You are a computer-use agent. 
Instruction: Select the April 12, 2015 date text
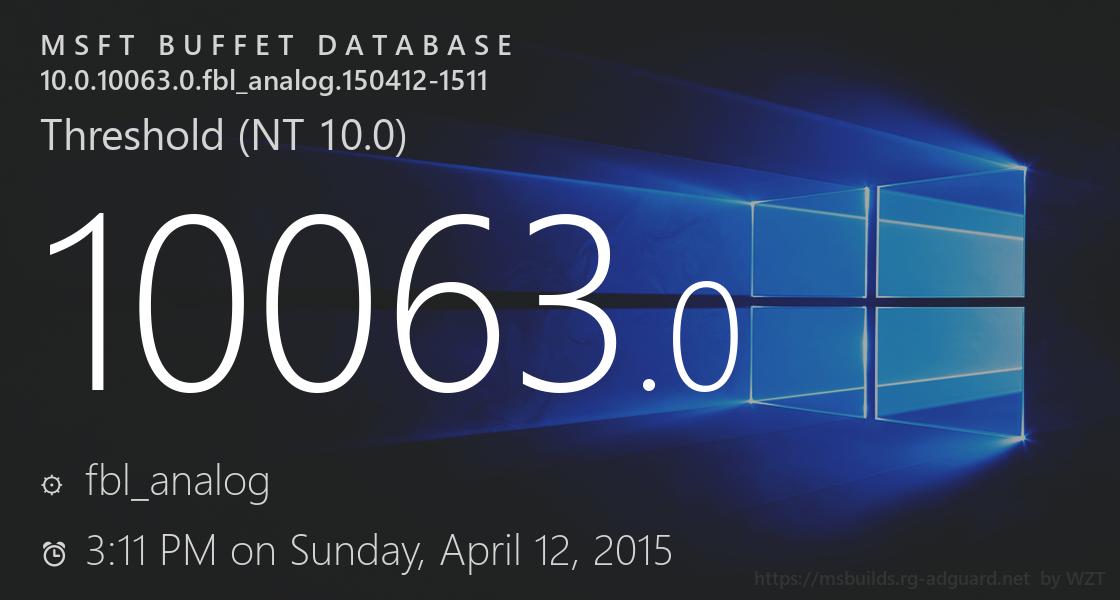click(x=556, y=551)
